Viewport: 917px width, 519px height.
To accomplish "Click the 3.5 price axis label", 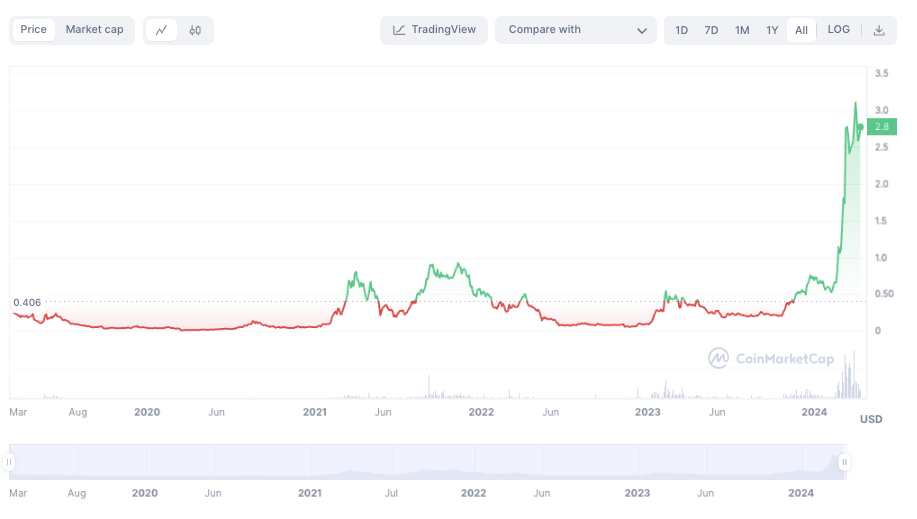I will 881,73.
